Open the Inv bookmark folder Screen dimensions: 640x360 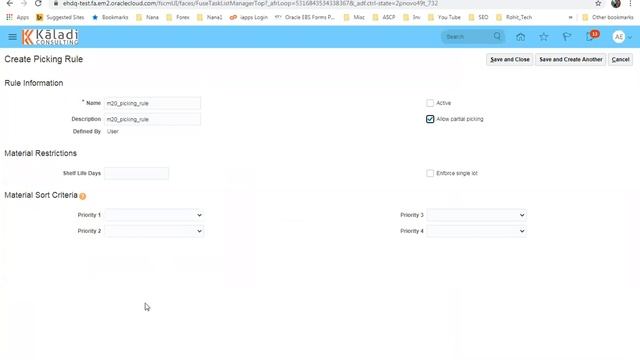411,18
